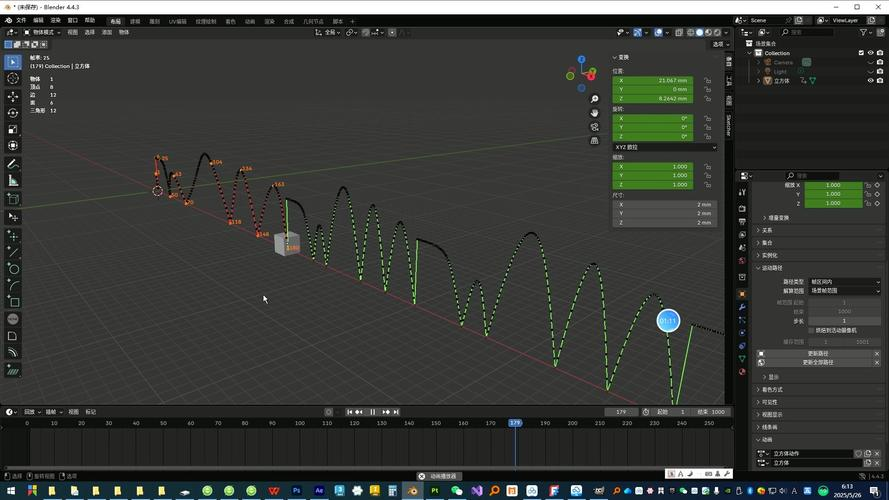Open the Material properties tab
Screen dimensions: 889x500
(742, 372)
